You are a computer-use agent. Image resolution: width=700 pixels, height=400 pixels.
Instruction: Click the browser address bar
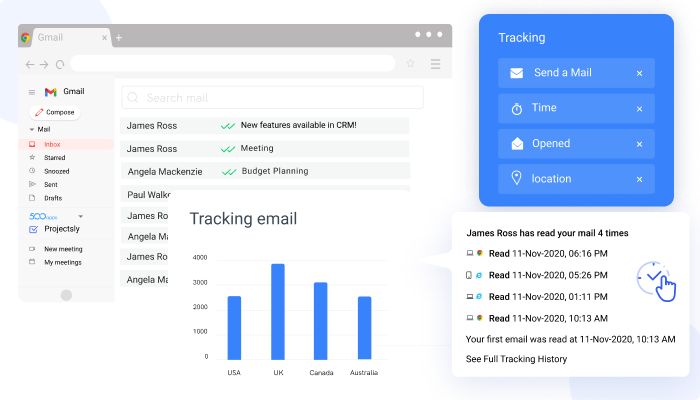click(x=233, y=63)
